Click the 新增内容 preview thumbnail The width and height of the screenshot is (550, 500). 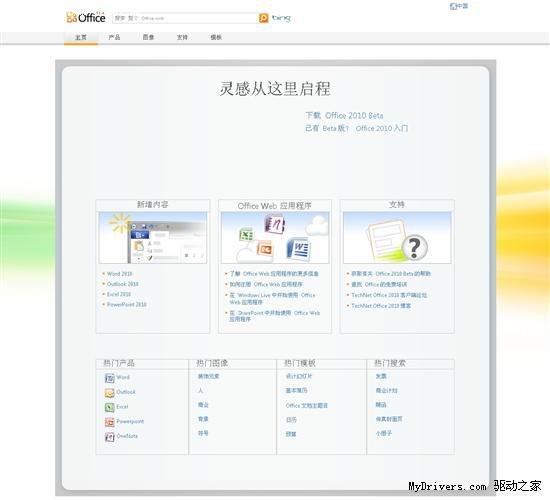(153, 238)
